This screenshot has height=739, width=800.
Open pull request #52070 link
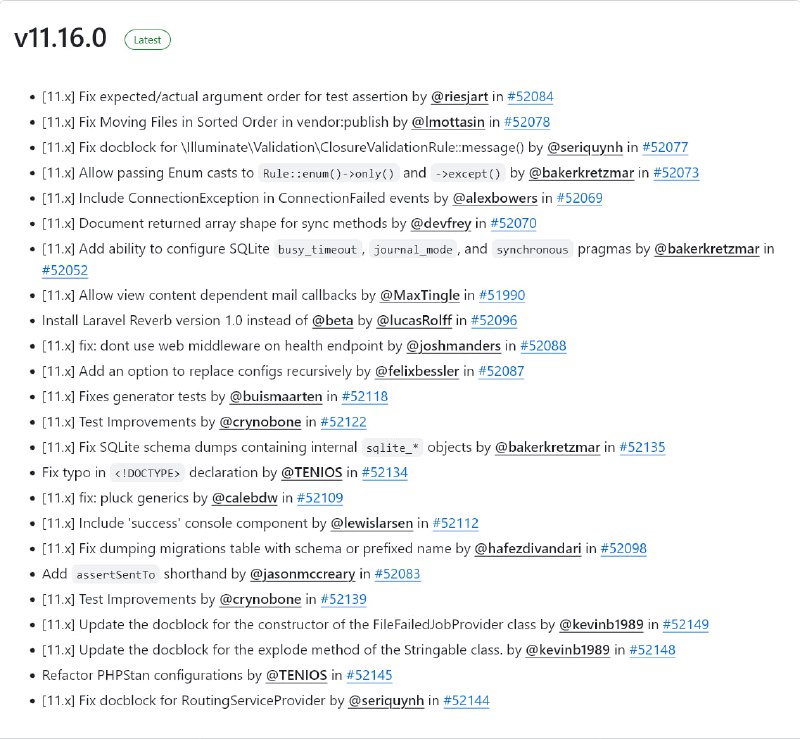513,223
